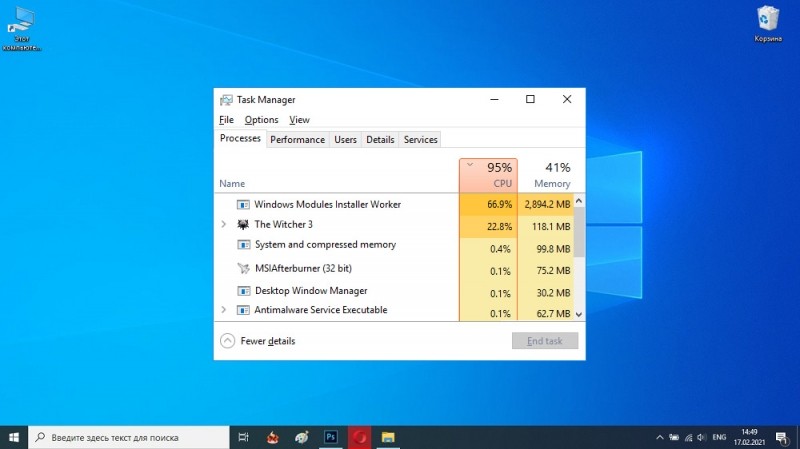Open the Task View taskbar button
The height and width of the screenshot is (449, 800).
244,437
